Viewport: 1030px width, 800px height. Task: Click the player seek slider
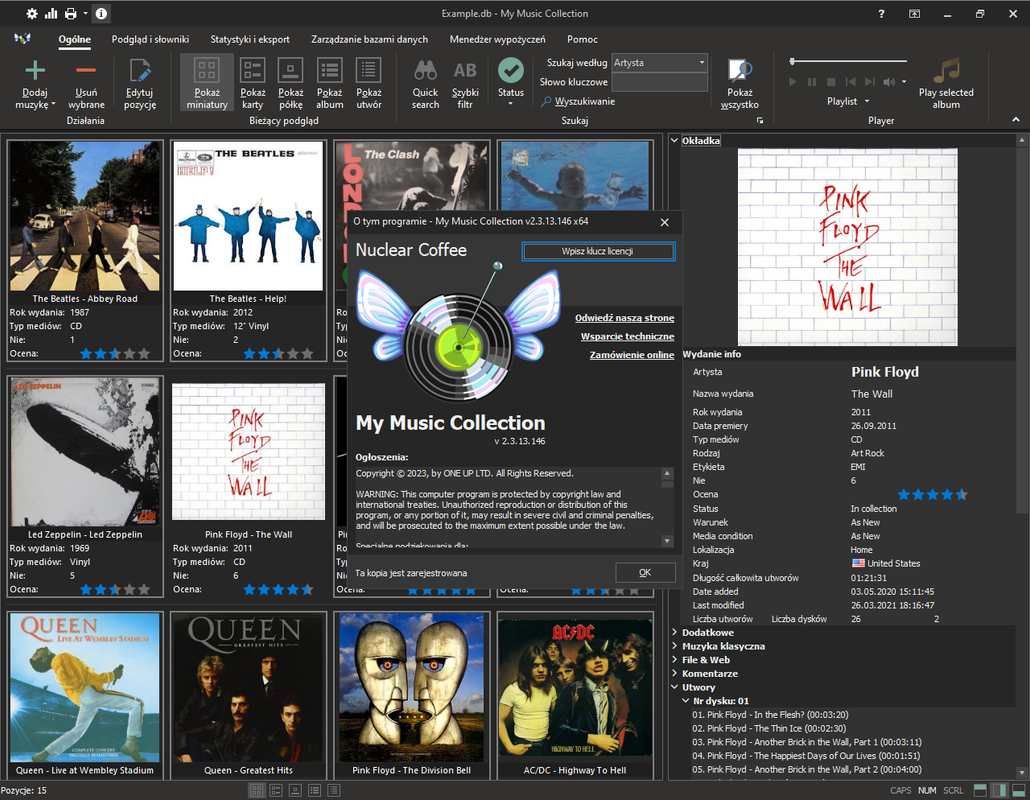pyautogui.click(x=849, y=61)
